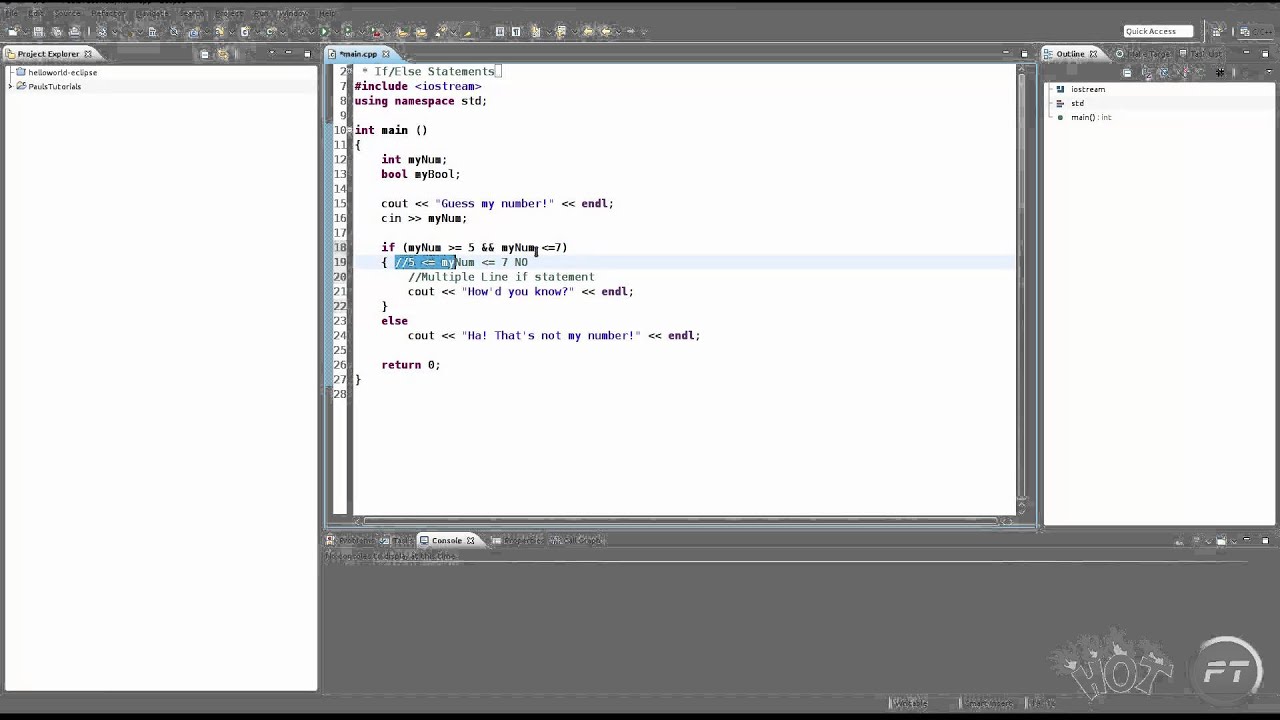Open the File menu

click(x=10, y=13)
